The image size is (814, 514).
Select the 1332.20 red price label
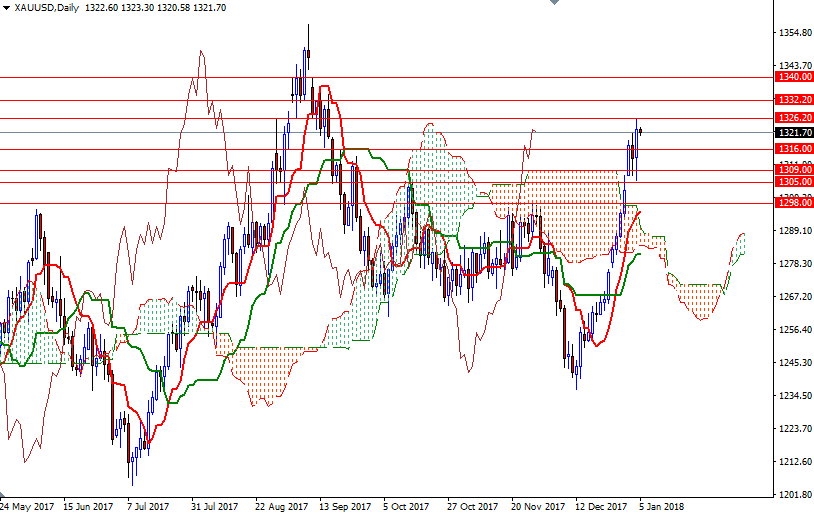794,100
